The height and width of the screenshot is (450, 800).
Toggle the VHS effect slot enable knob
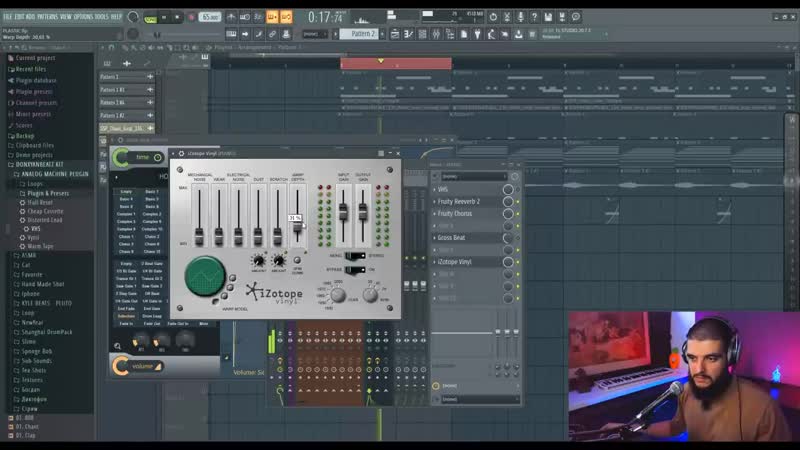tap(508, 189)
